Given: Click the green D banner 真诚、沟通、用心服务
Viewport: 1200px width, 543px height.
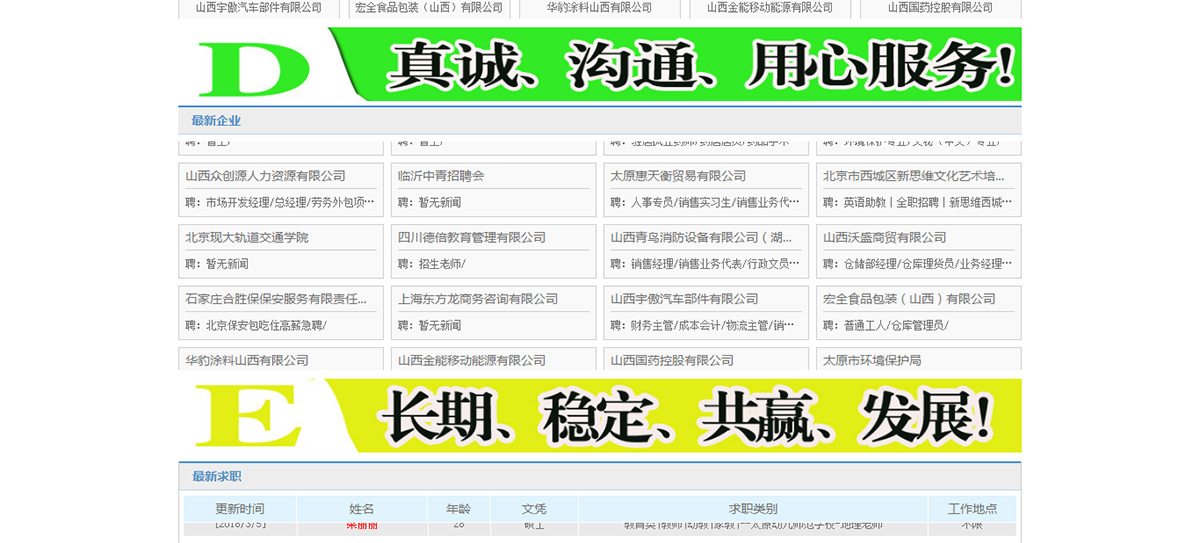Looking at the screenshot, I should (x=600, y=64).
